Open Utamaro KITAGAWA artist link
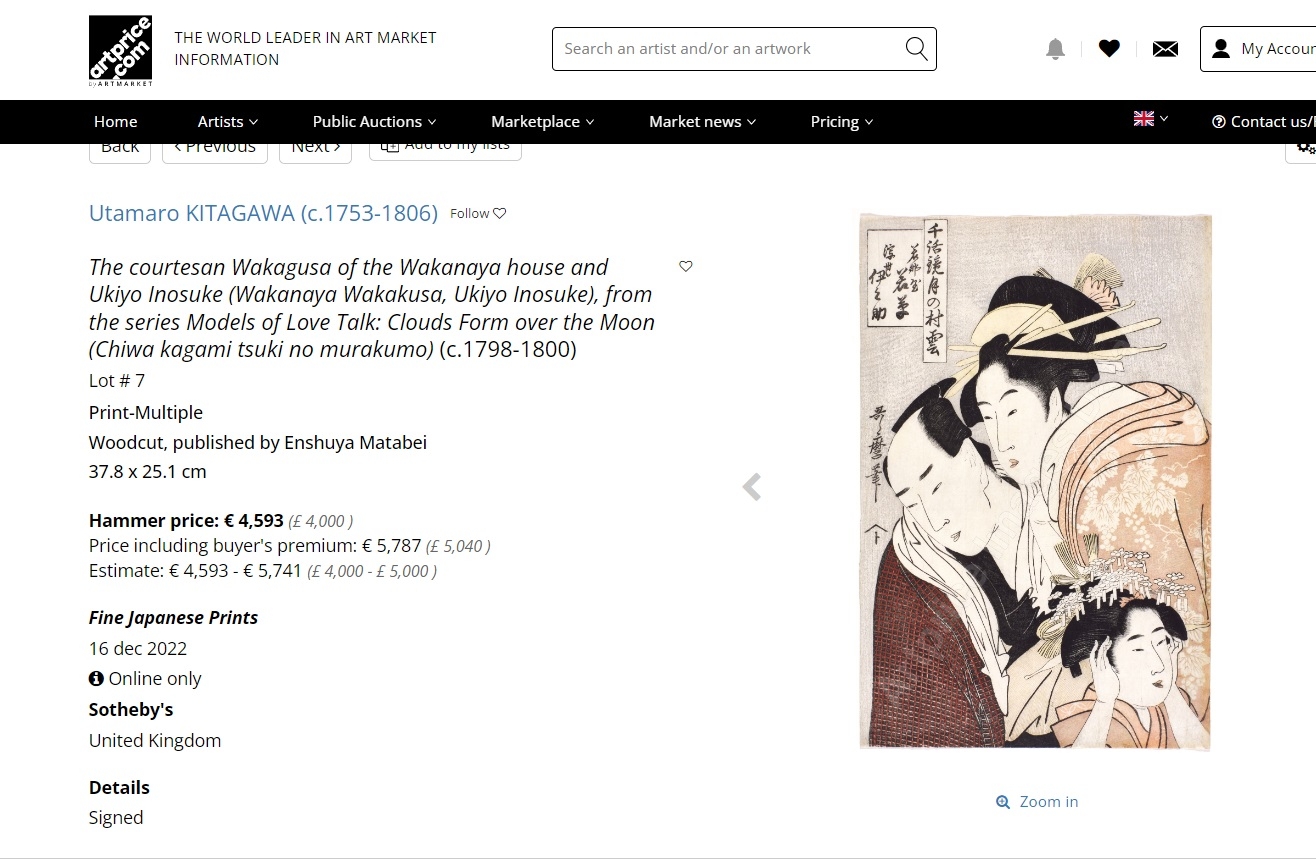1316x859 pixels. click(x=263, y=213)
